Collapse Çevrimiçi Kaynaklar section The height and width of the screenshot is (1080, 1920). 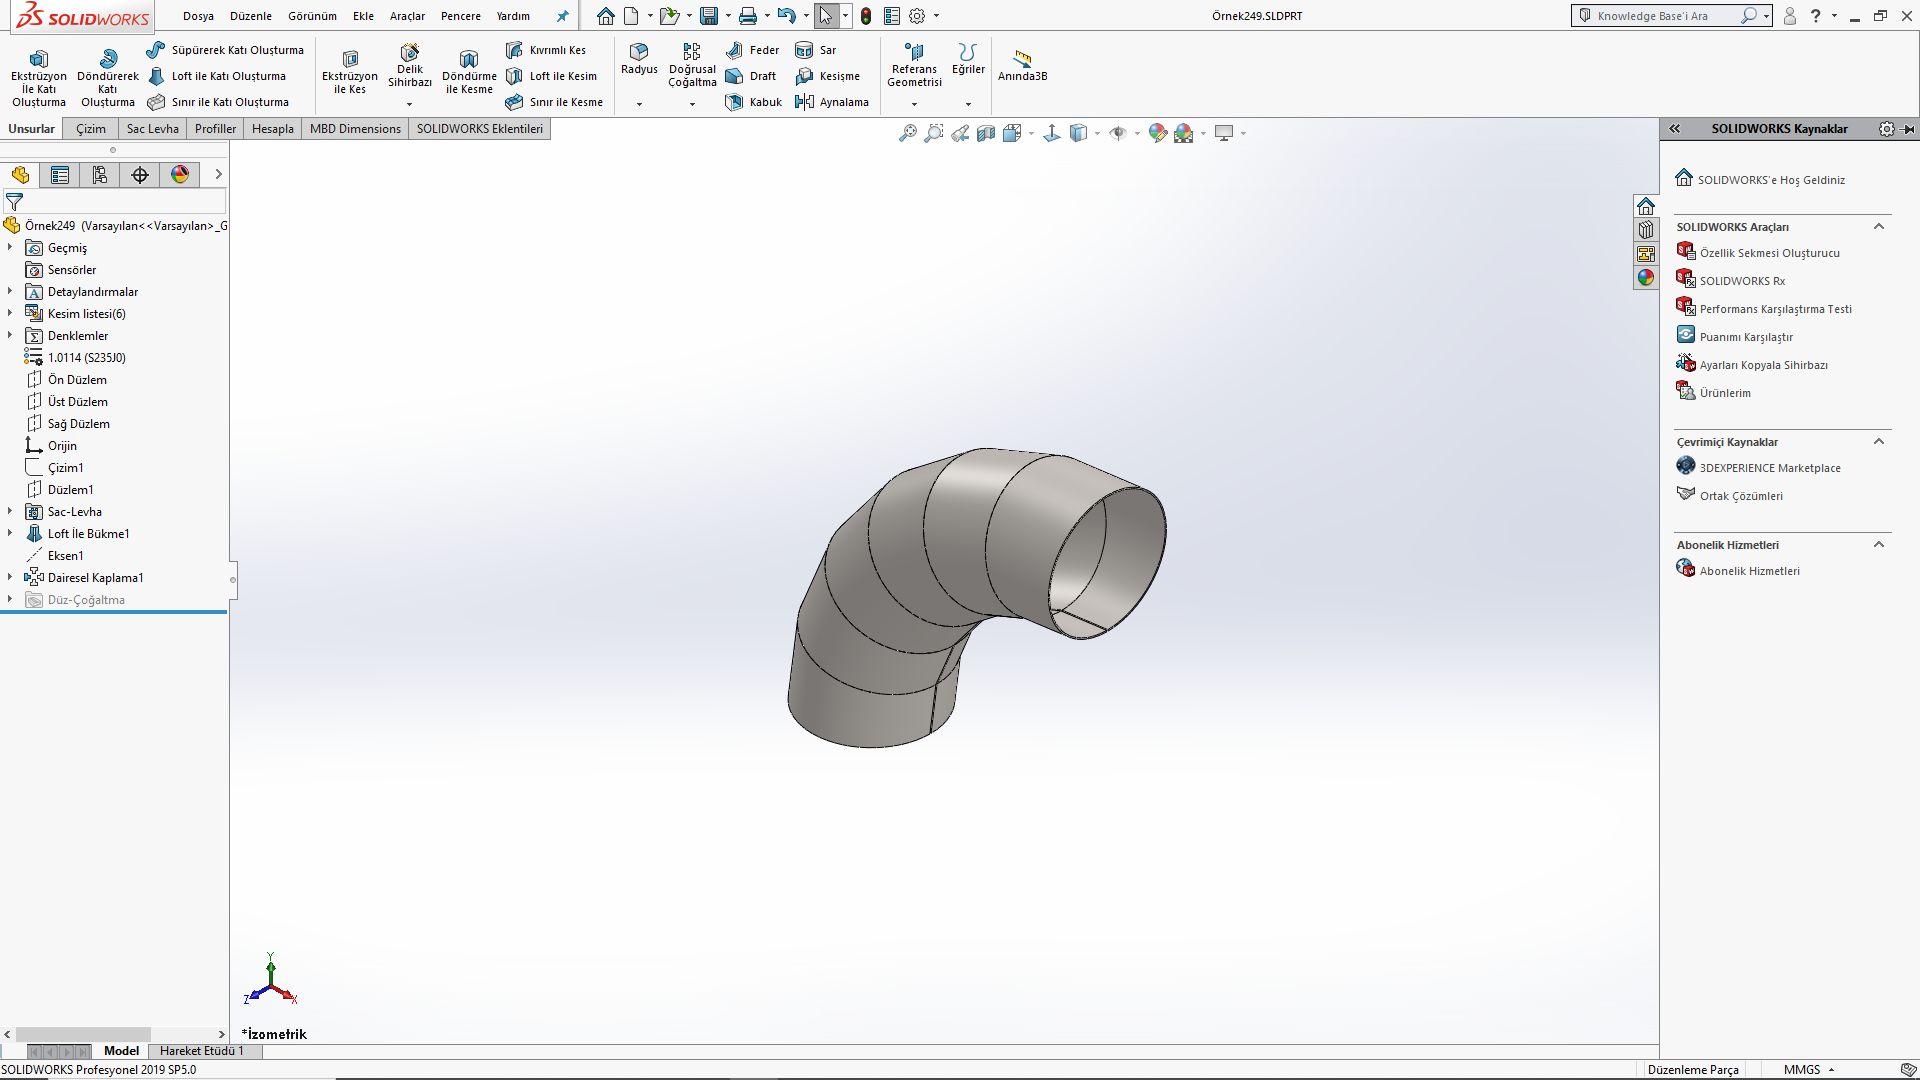pos(1879,442)
